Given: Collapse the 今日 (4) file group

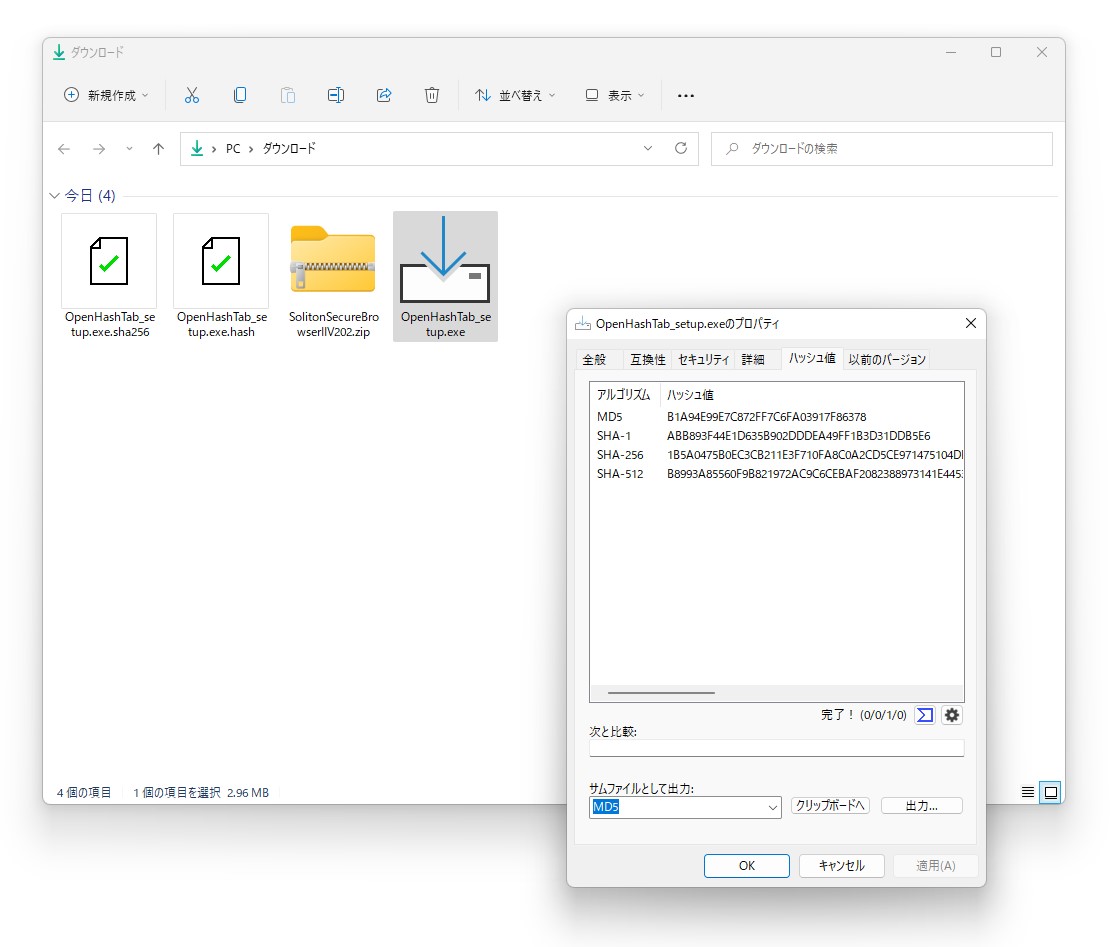Looking at the screenshot, I should [55, 195].
